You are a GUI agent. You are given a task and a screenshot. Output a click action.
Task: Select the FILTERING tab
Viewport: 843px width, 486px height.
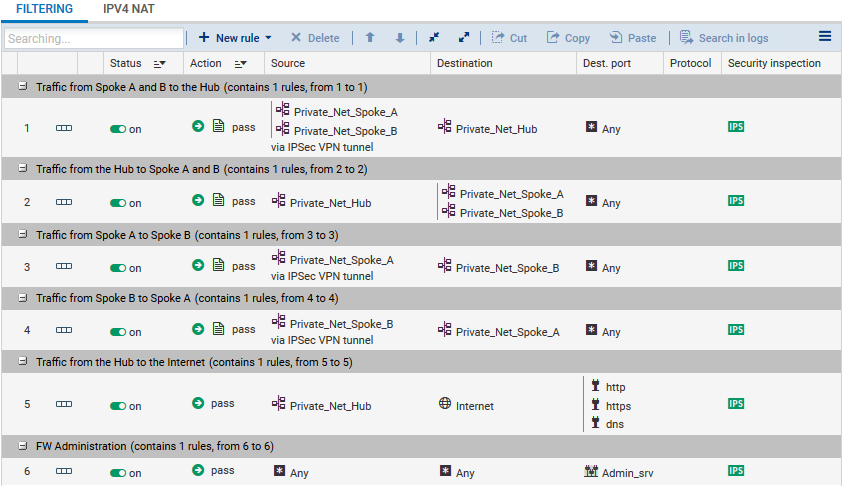tap(45, 9)
